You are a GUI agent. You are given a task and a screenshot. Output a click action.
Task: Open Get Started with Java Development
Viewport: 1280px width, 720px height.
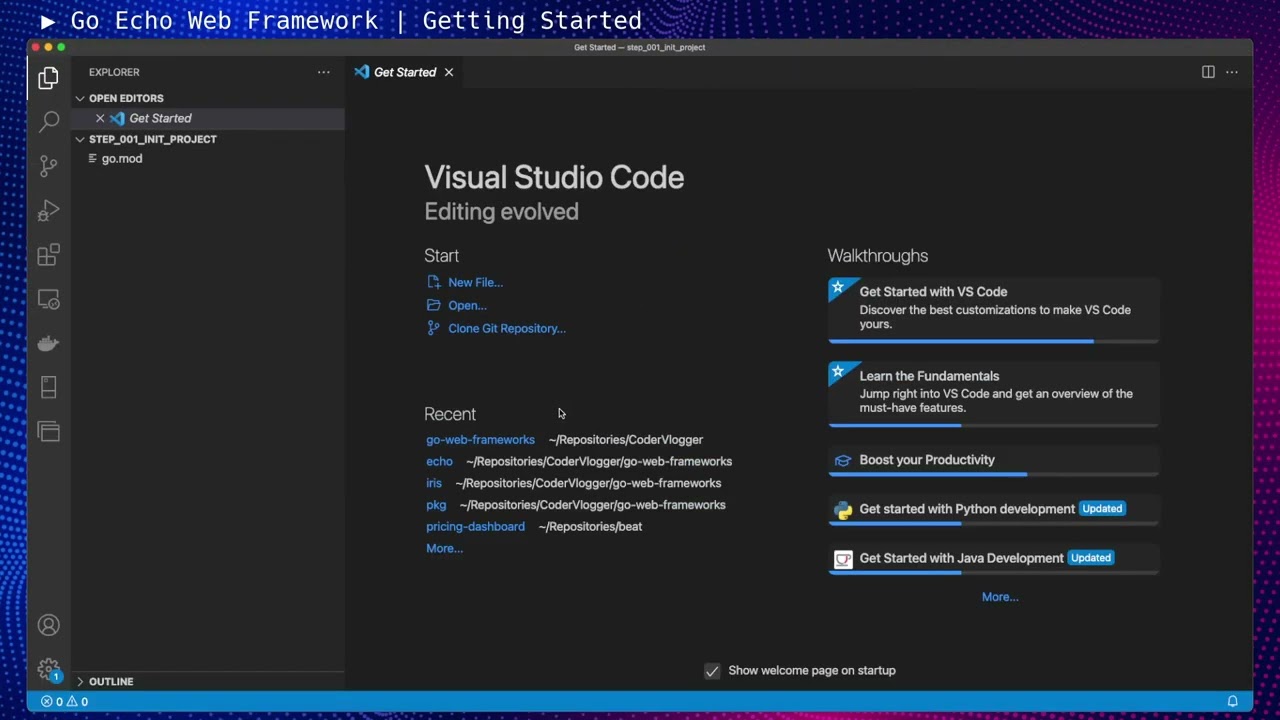[x=993, y=558]
